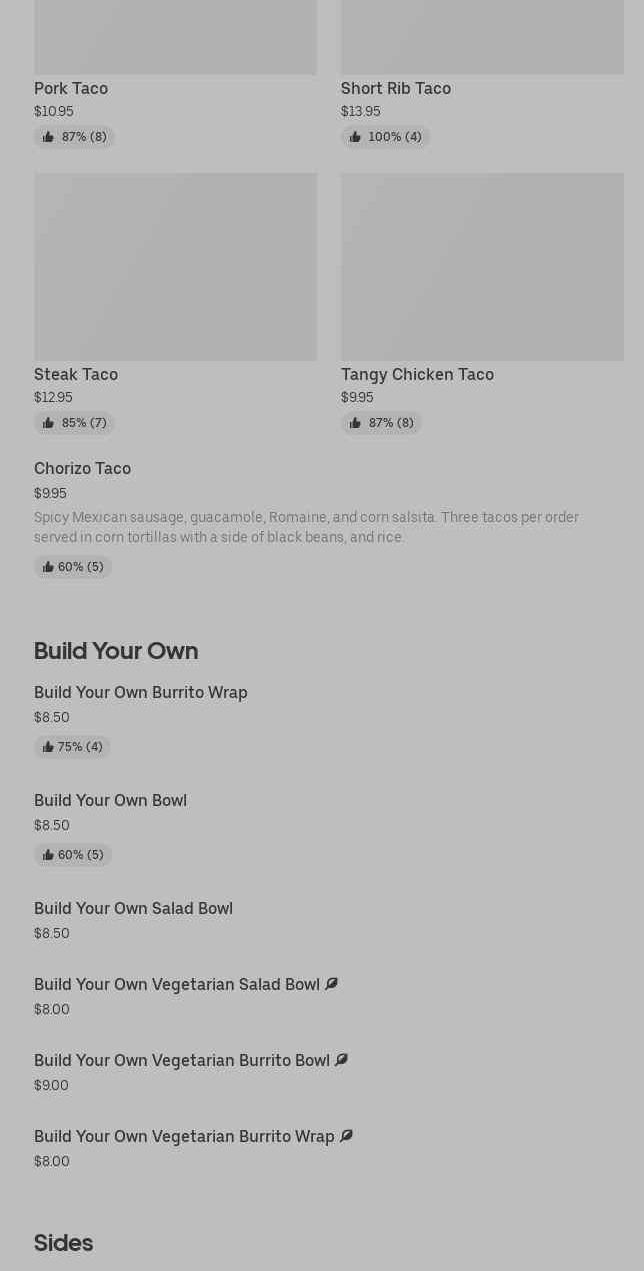Open the Tangy Chicken Taco photo

pos(482,266)
